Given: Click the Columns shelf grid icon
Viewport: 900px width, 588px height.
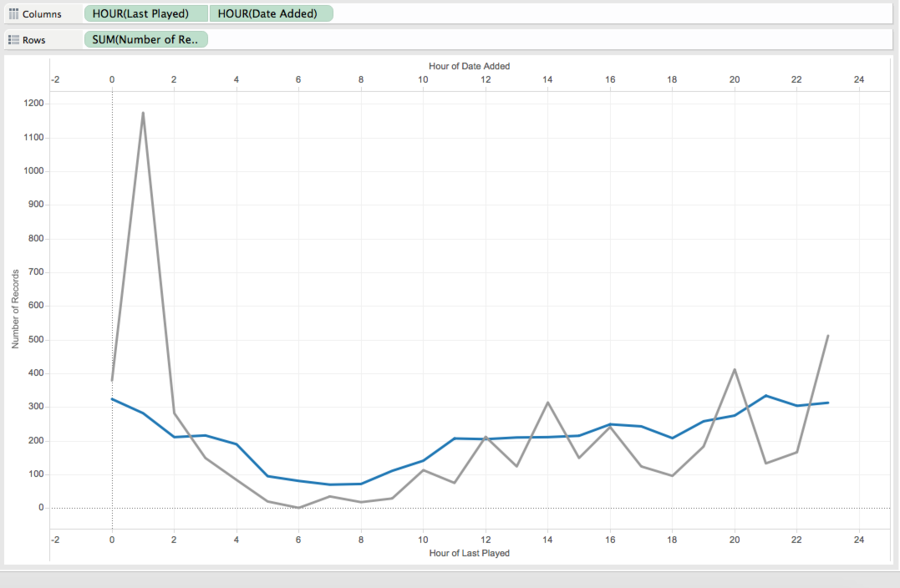Looking at the screenshot, I should point(13,14).
